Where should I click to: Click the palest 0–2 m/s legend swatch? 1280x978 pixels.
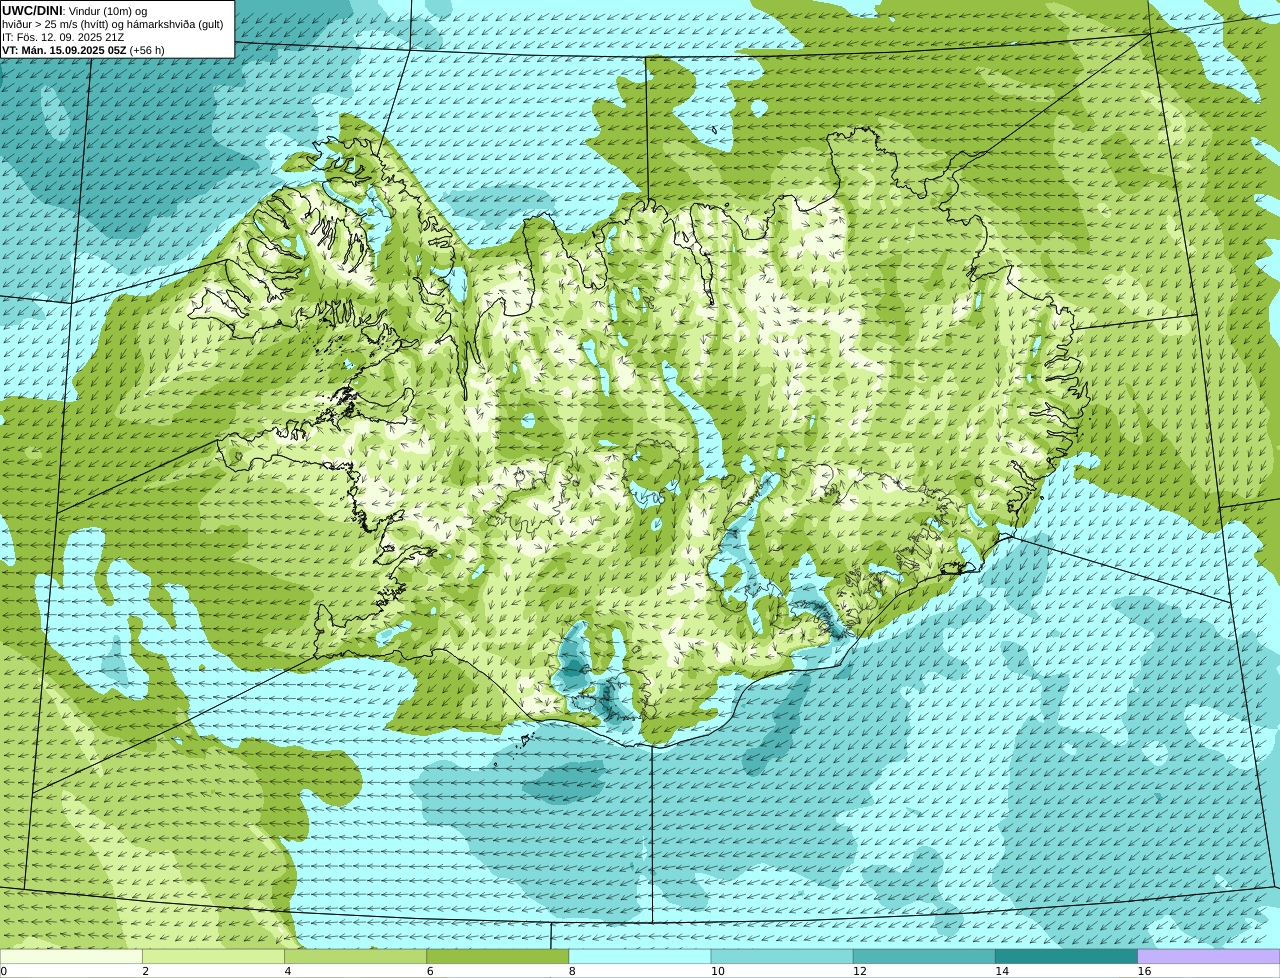pos(71,956)
